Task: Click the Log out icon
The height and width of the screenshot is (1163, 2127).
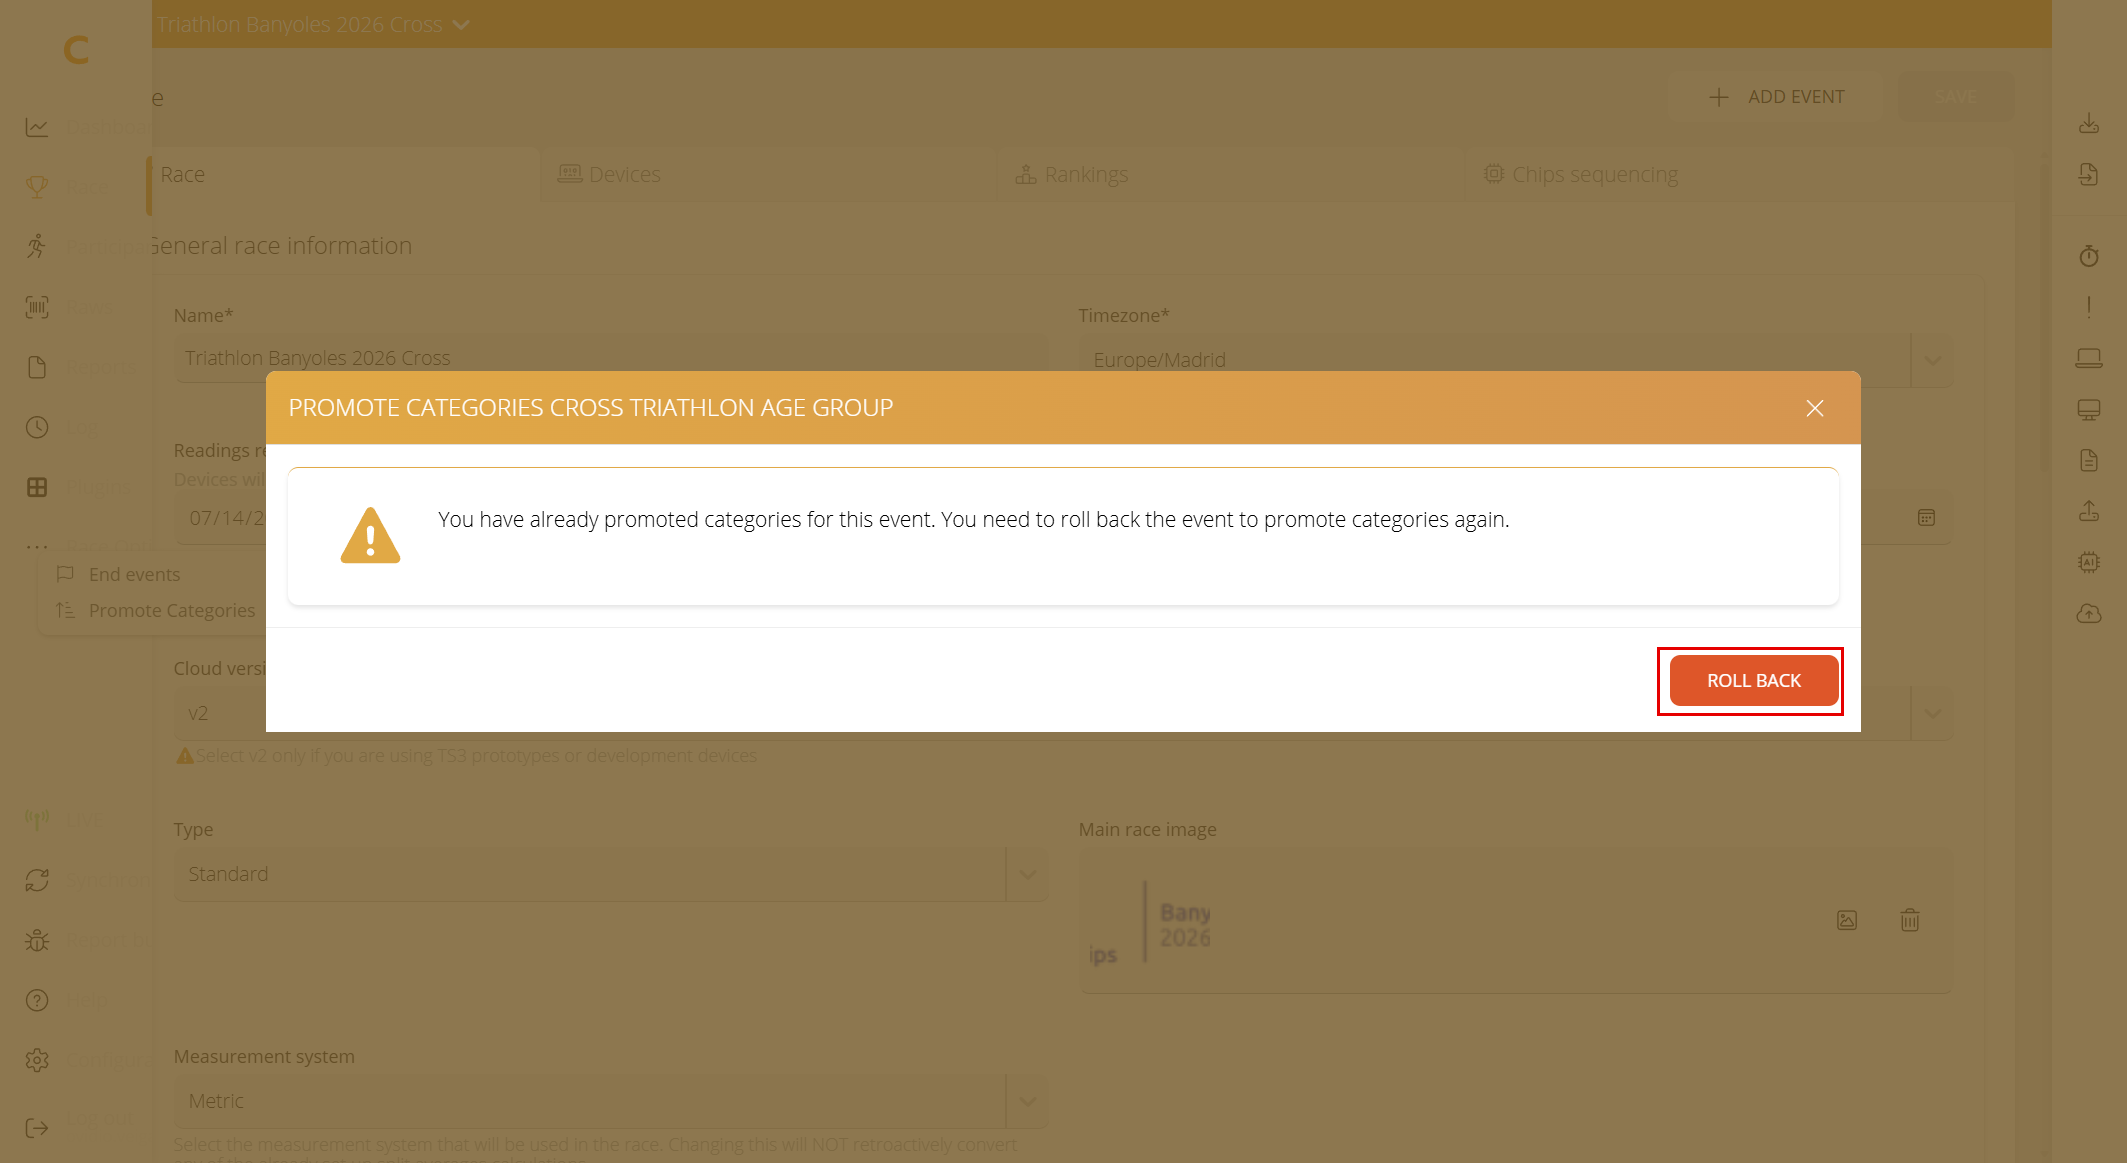Action: [x=37, y=1128]
